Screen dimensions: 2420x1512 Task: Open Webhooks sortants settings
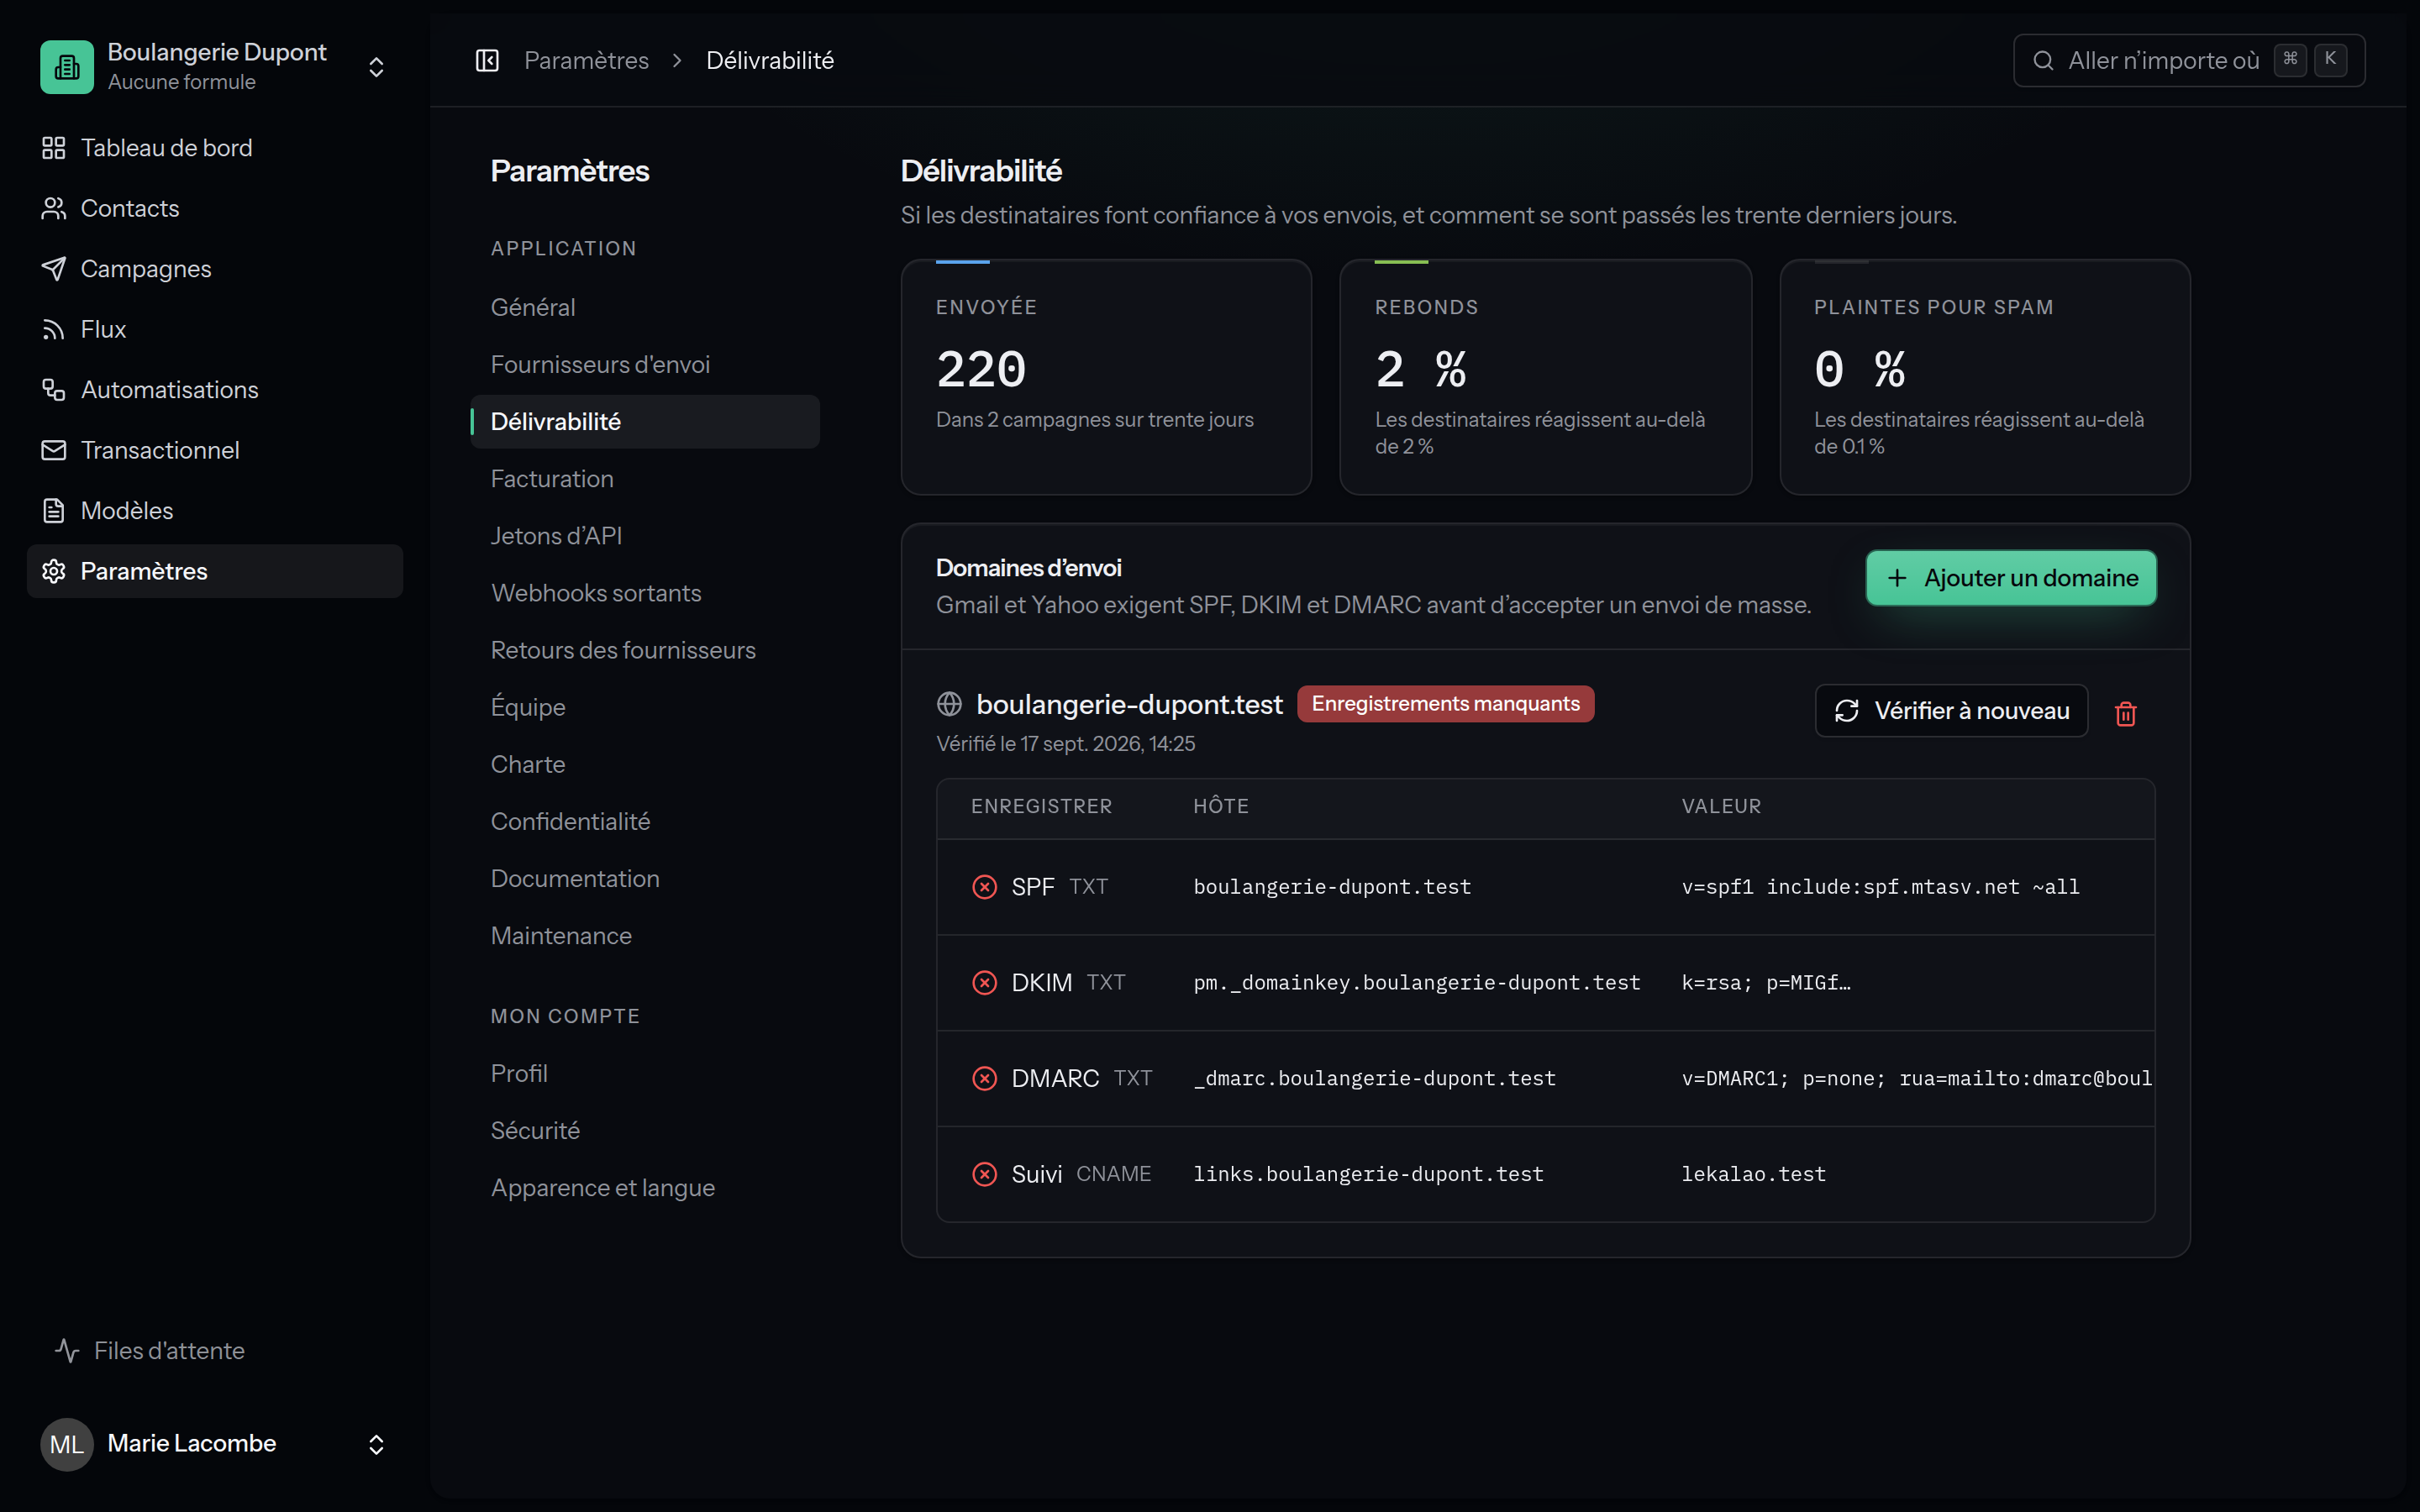click(x=645, y=593)
